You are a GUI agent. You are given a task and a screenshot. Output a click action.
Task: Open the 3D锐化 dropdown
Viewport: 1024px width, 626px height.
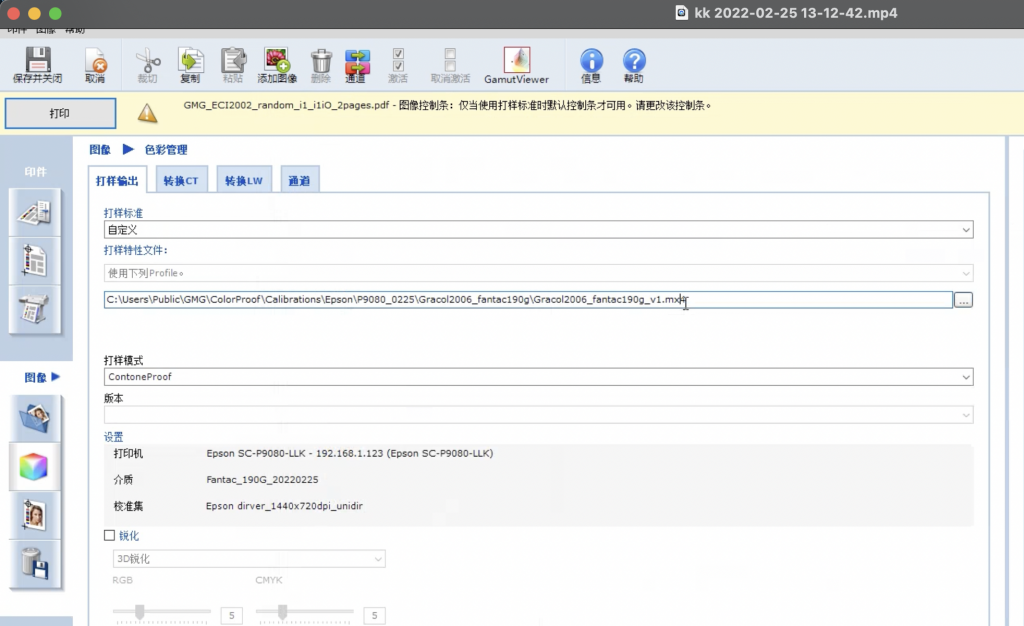(249, 559)
